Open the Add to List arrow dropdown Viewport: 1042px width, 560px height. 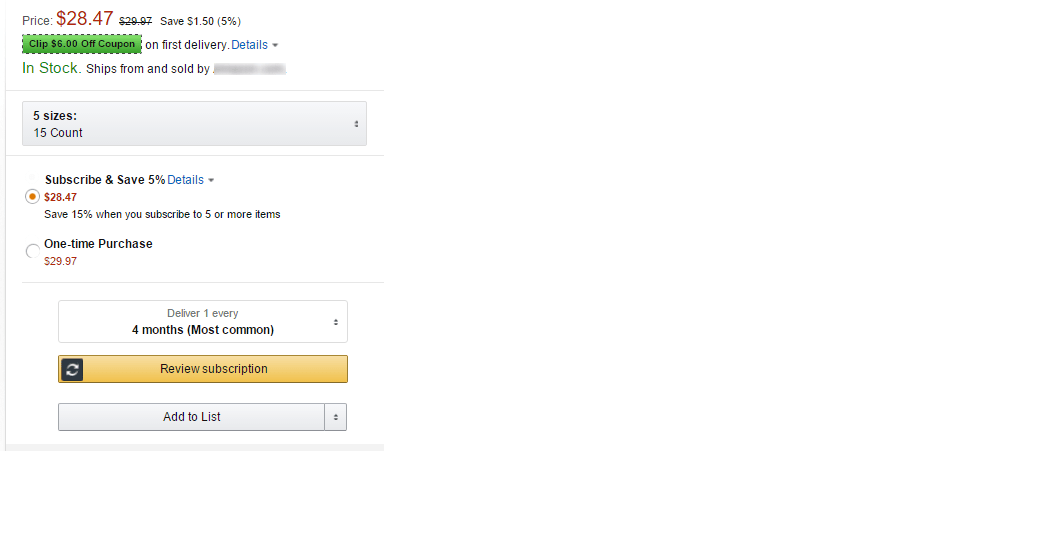coord(336,417)
